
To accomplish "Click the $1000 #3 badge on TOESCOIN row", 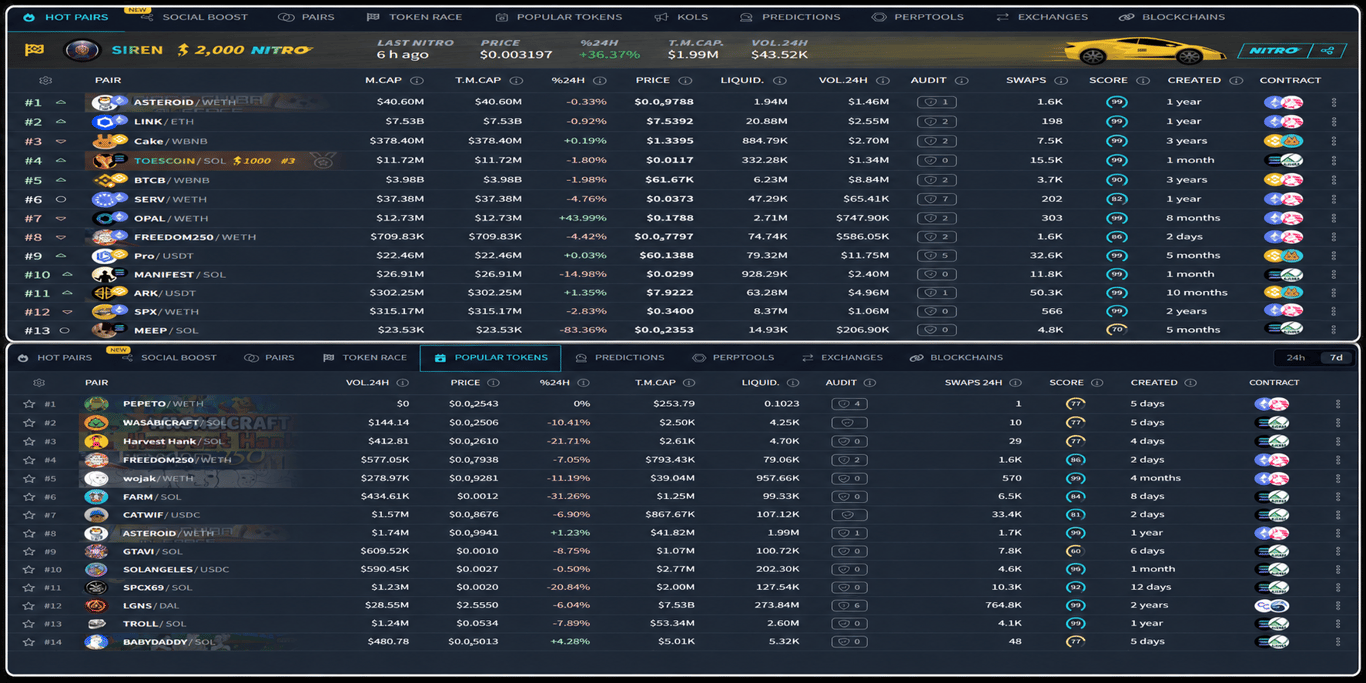I will click(x=264, y=160).
